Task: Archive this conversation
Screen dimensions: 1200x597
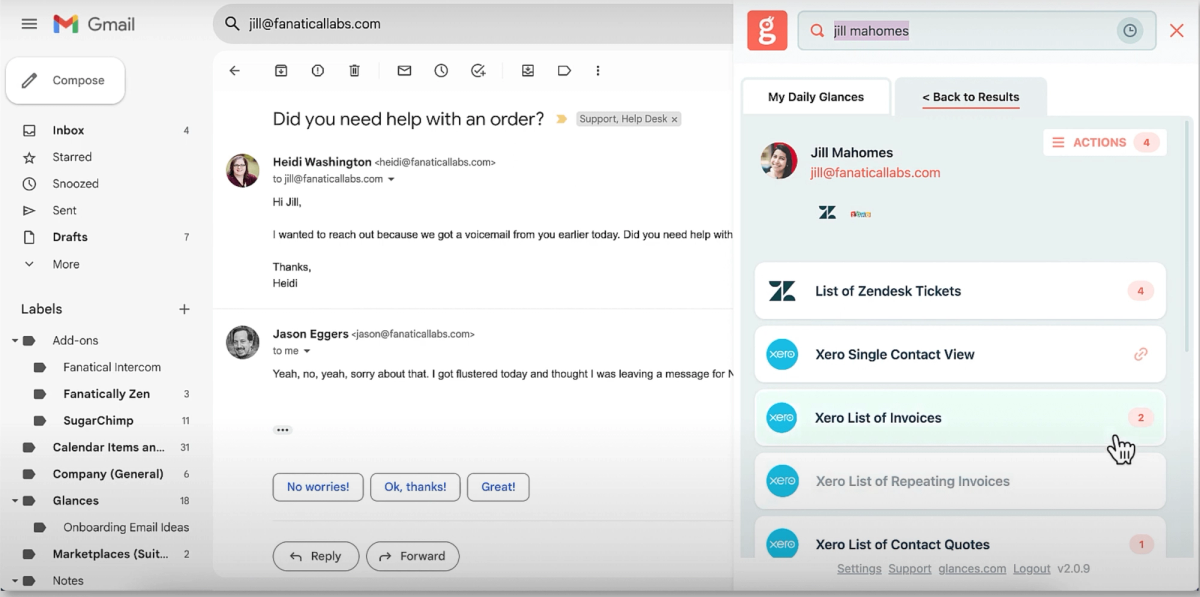Action: (x=281, y=71)
